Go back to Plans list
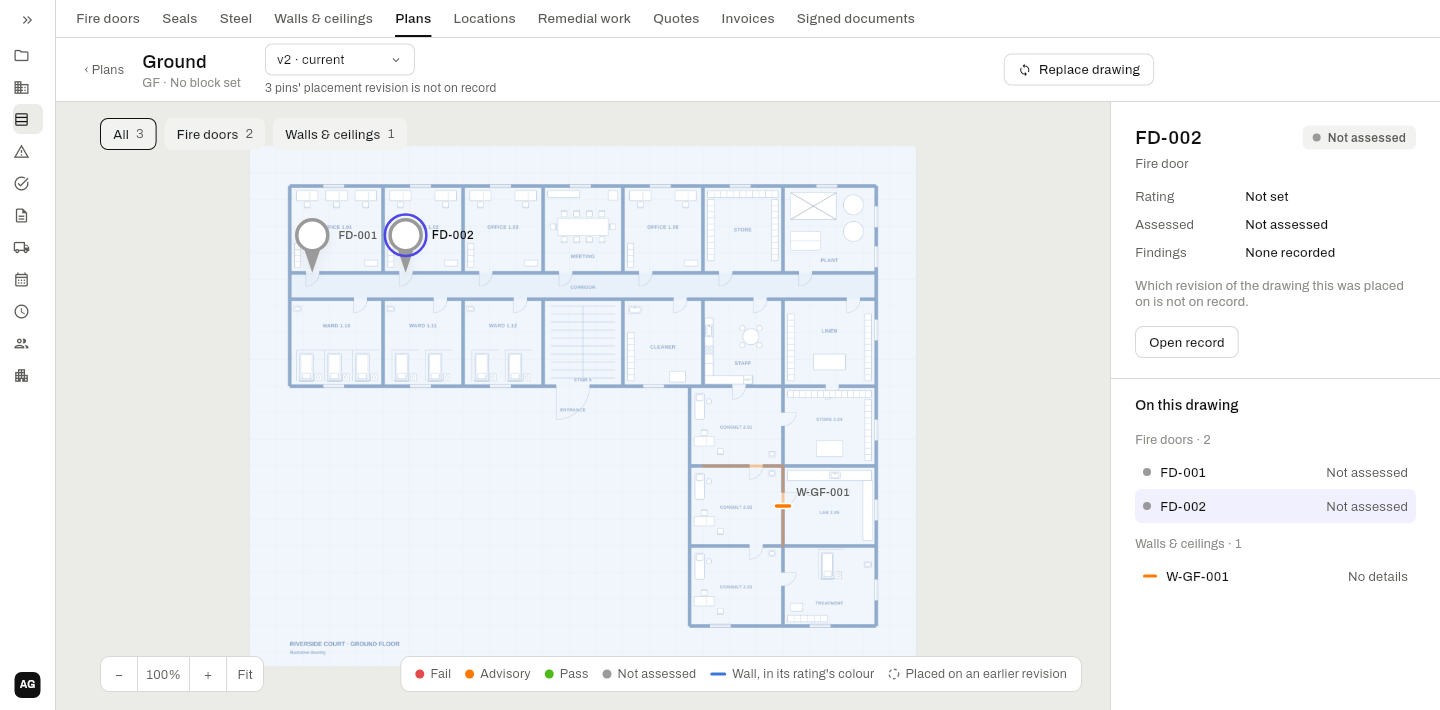1440x710 pixels. pos(104,69)
